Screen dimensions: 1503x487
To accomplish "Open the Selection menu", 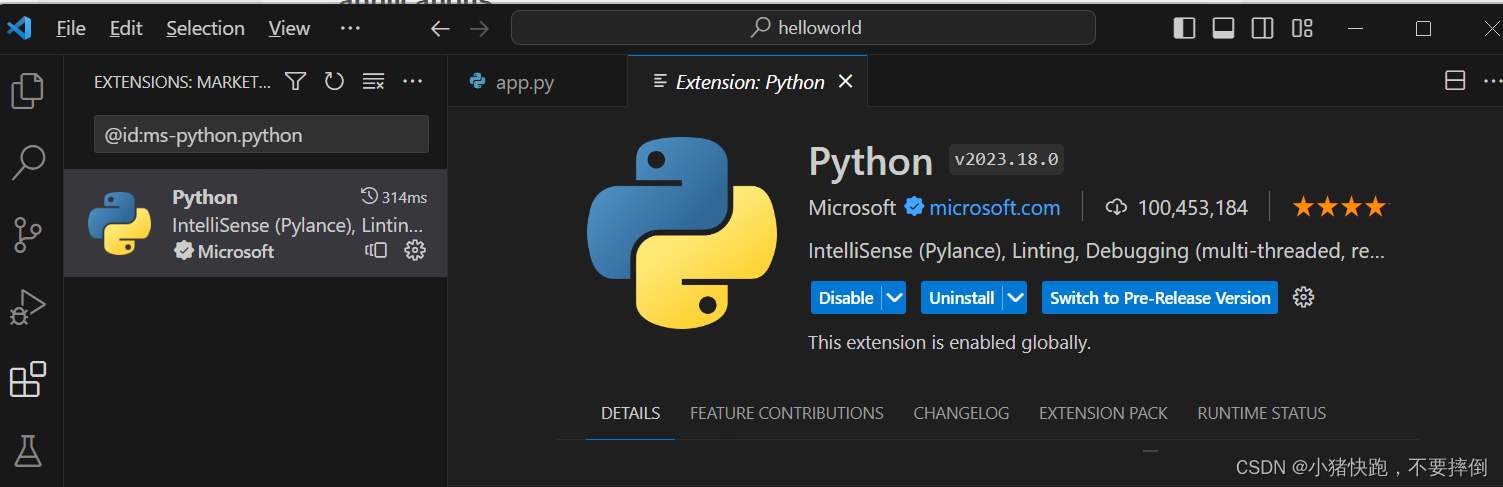I will (x=205, y=29).
